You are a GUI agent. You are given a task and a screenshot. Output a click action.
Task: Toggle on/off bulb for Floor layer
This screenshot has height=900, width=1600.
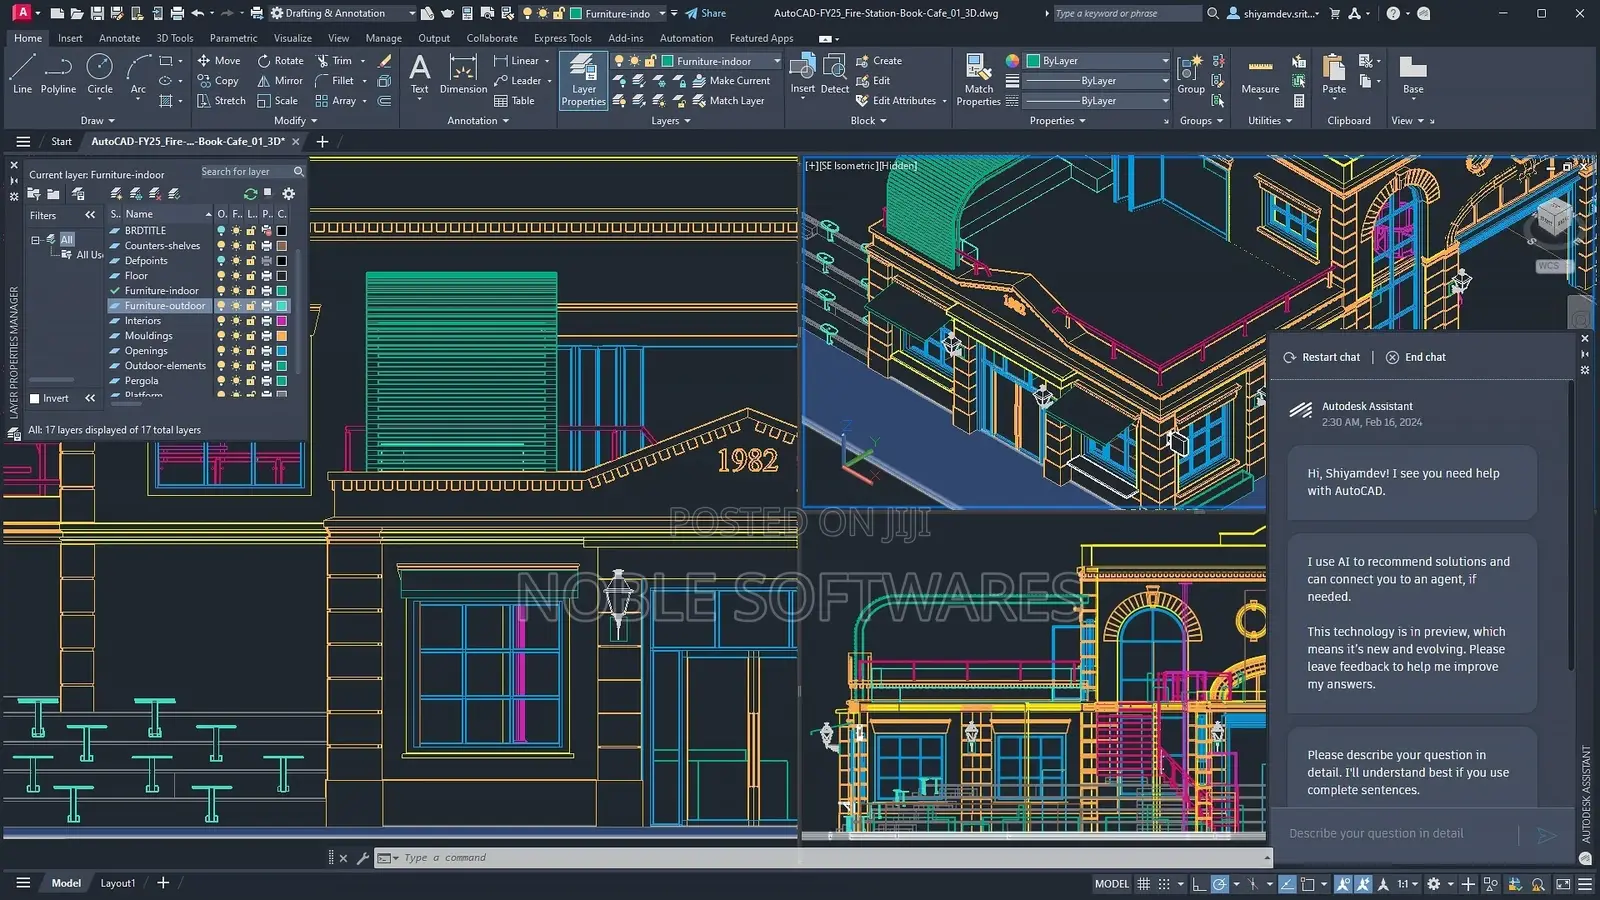[221, 276]
